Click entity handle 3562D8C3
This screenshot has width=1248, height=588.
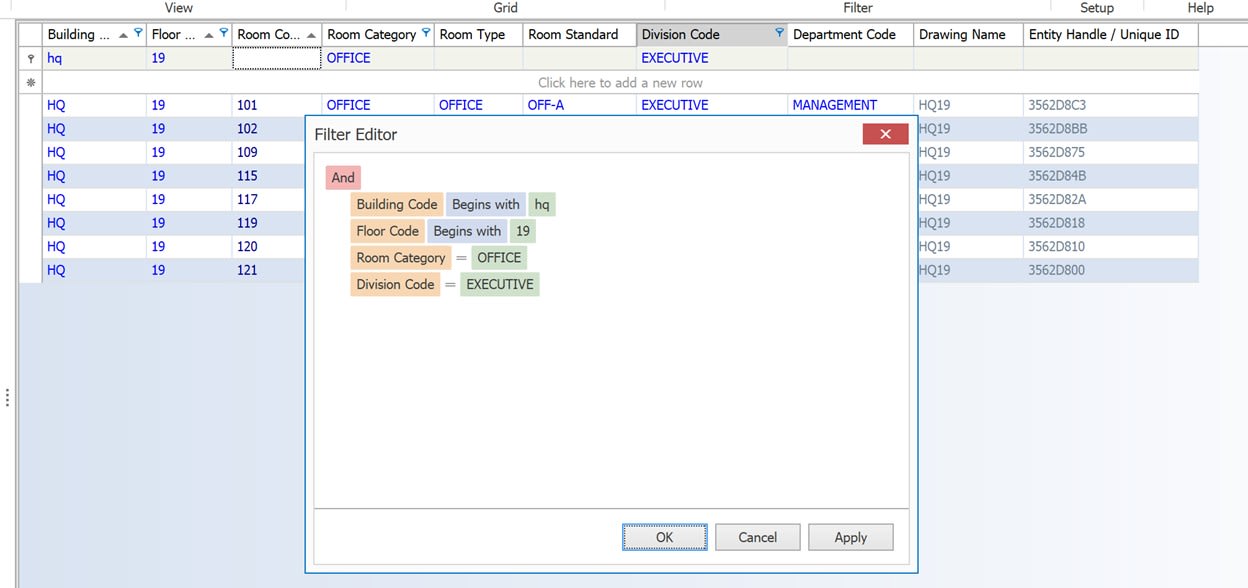[x=1110, y=105]
